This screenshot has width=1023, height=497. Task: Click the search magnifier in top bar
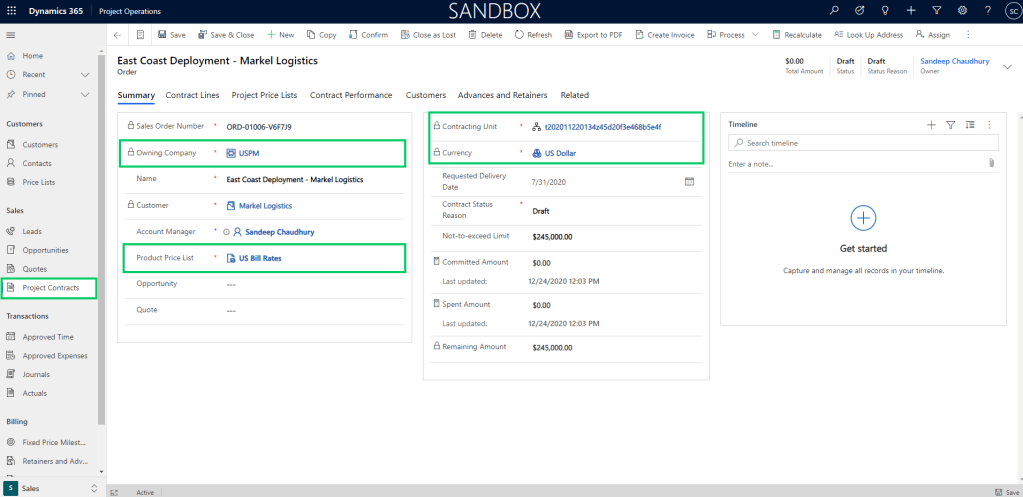[x=835, y=10]
